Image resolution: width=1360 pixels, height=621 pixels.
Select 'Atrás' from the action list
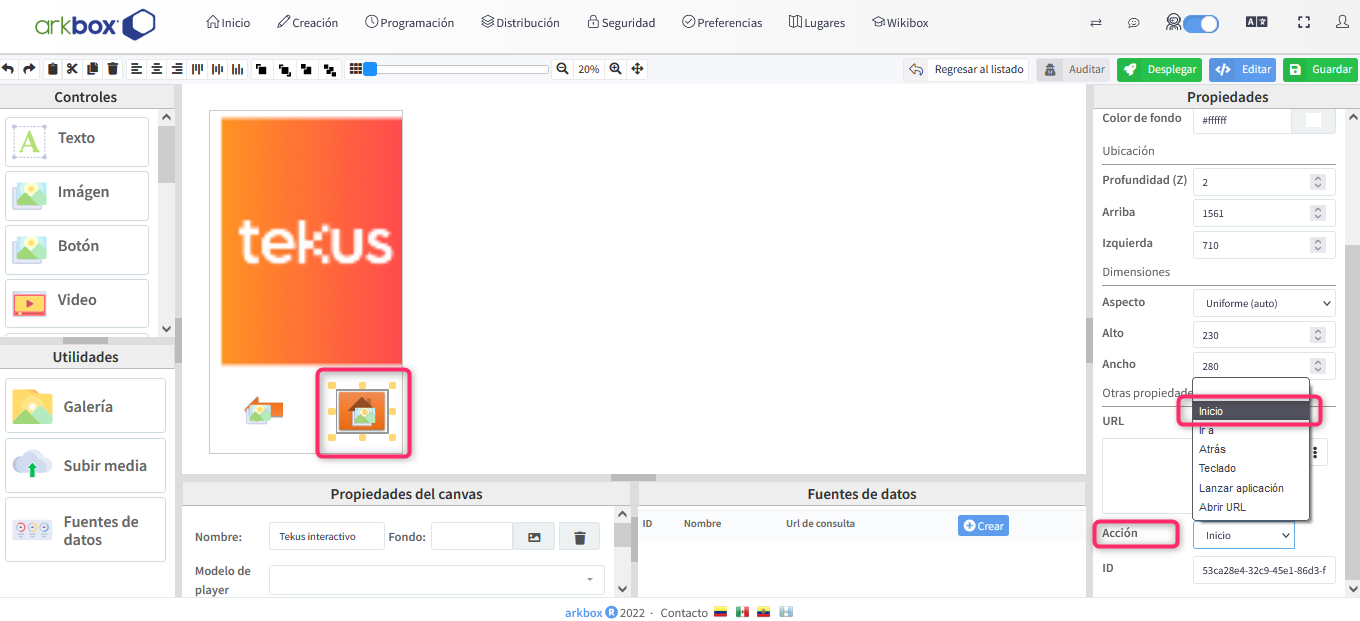(x=1212, y=449)
